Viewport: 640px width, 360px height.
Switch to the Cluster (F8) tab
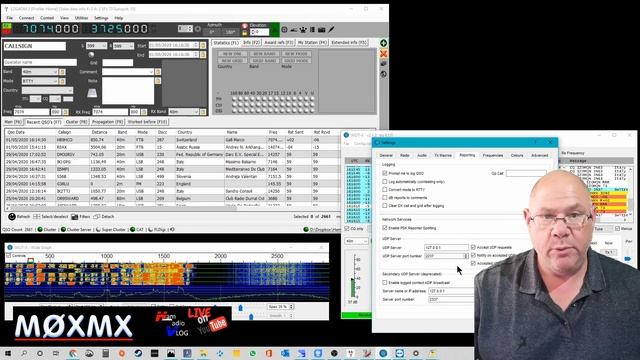[x=77, y=122]
